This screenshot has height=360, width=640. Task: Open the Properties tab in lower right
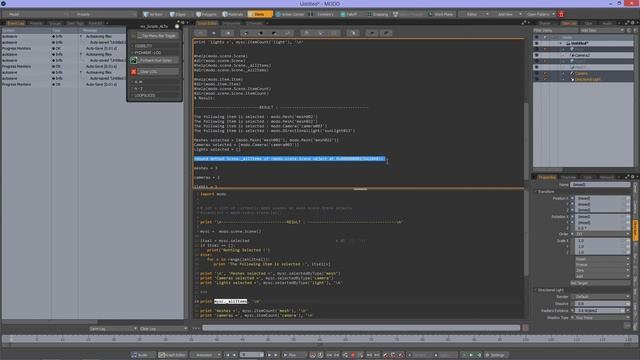547,177
